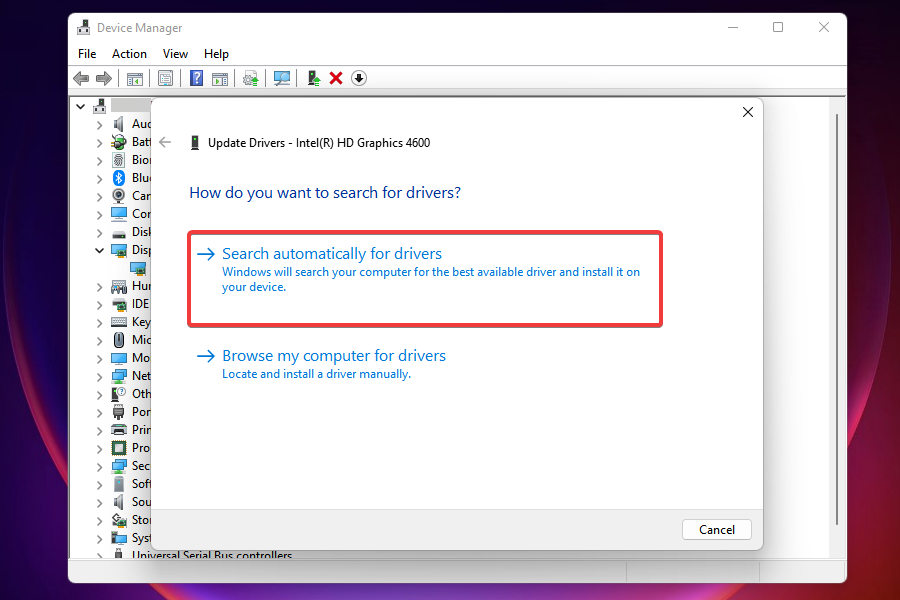
Task: Select the Network adapters icon
Action: pyautogui.click(x=119, y=376)
